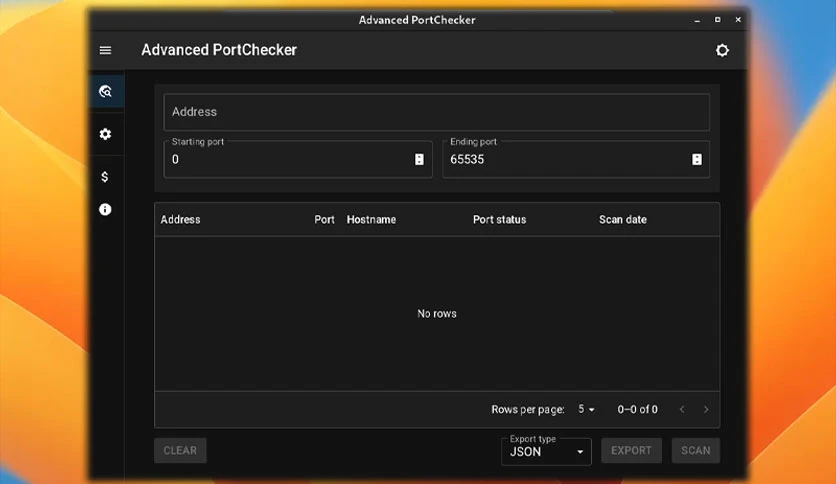Maximize the Advanced PortChecker window
836x484 pixels.
pyautogui.click(x=718, y=20)
